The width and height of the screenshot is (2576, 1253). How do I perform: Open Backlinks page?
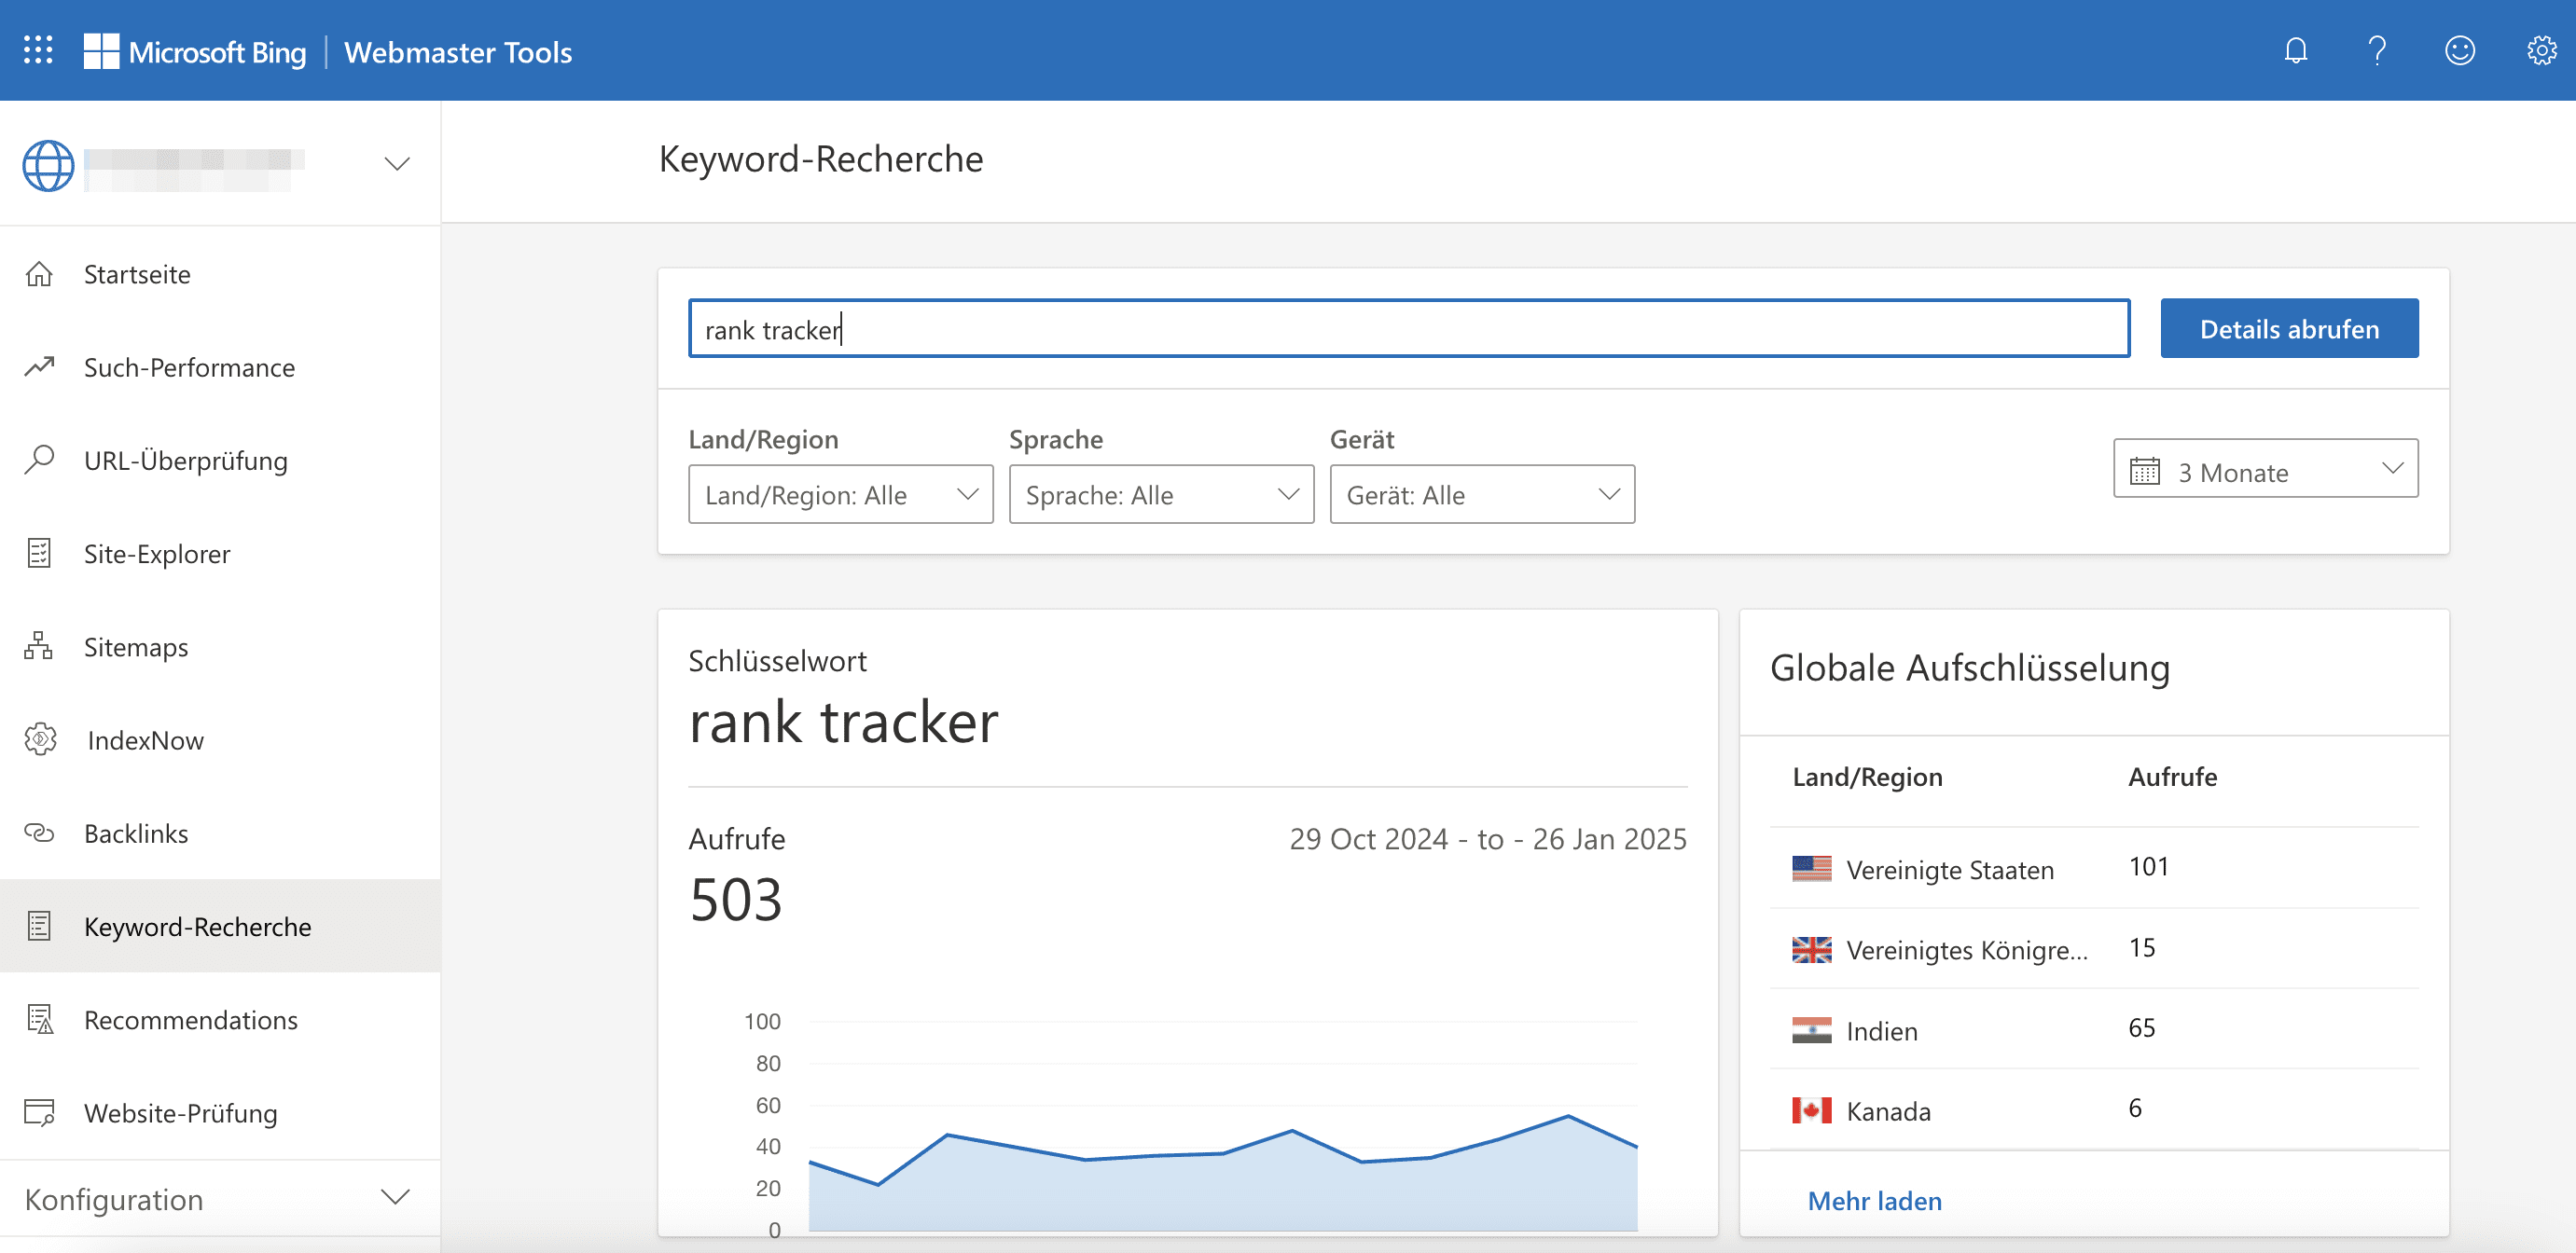click(x=220, y=832)
